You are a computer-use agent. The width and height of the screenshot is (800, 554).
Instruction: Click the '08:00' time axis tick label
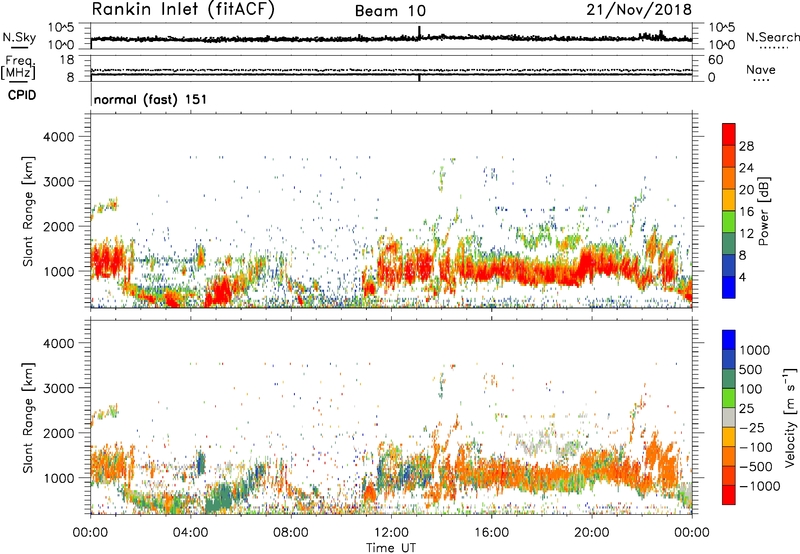click(x=291, y=533)
